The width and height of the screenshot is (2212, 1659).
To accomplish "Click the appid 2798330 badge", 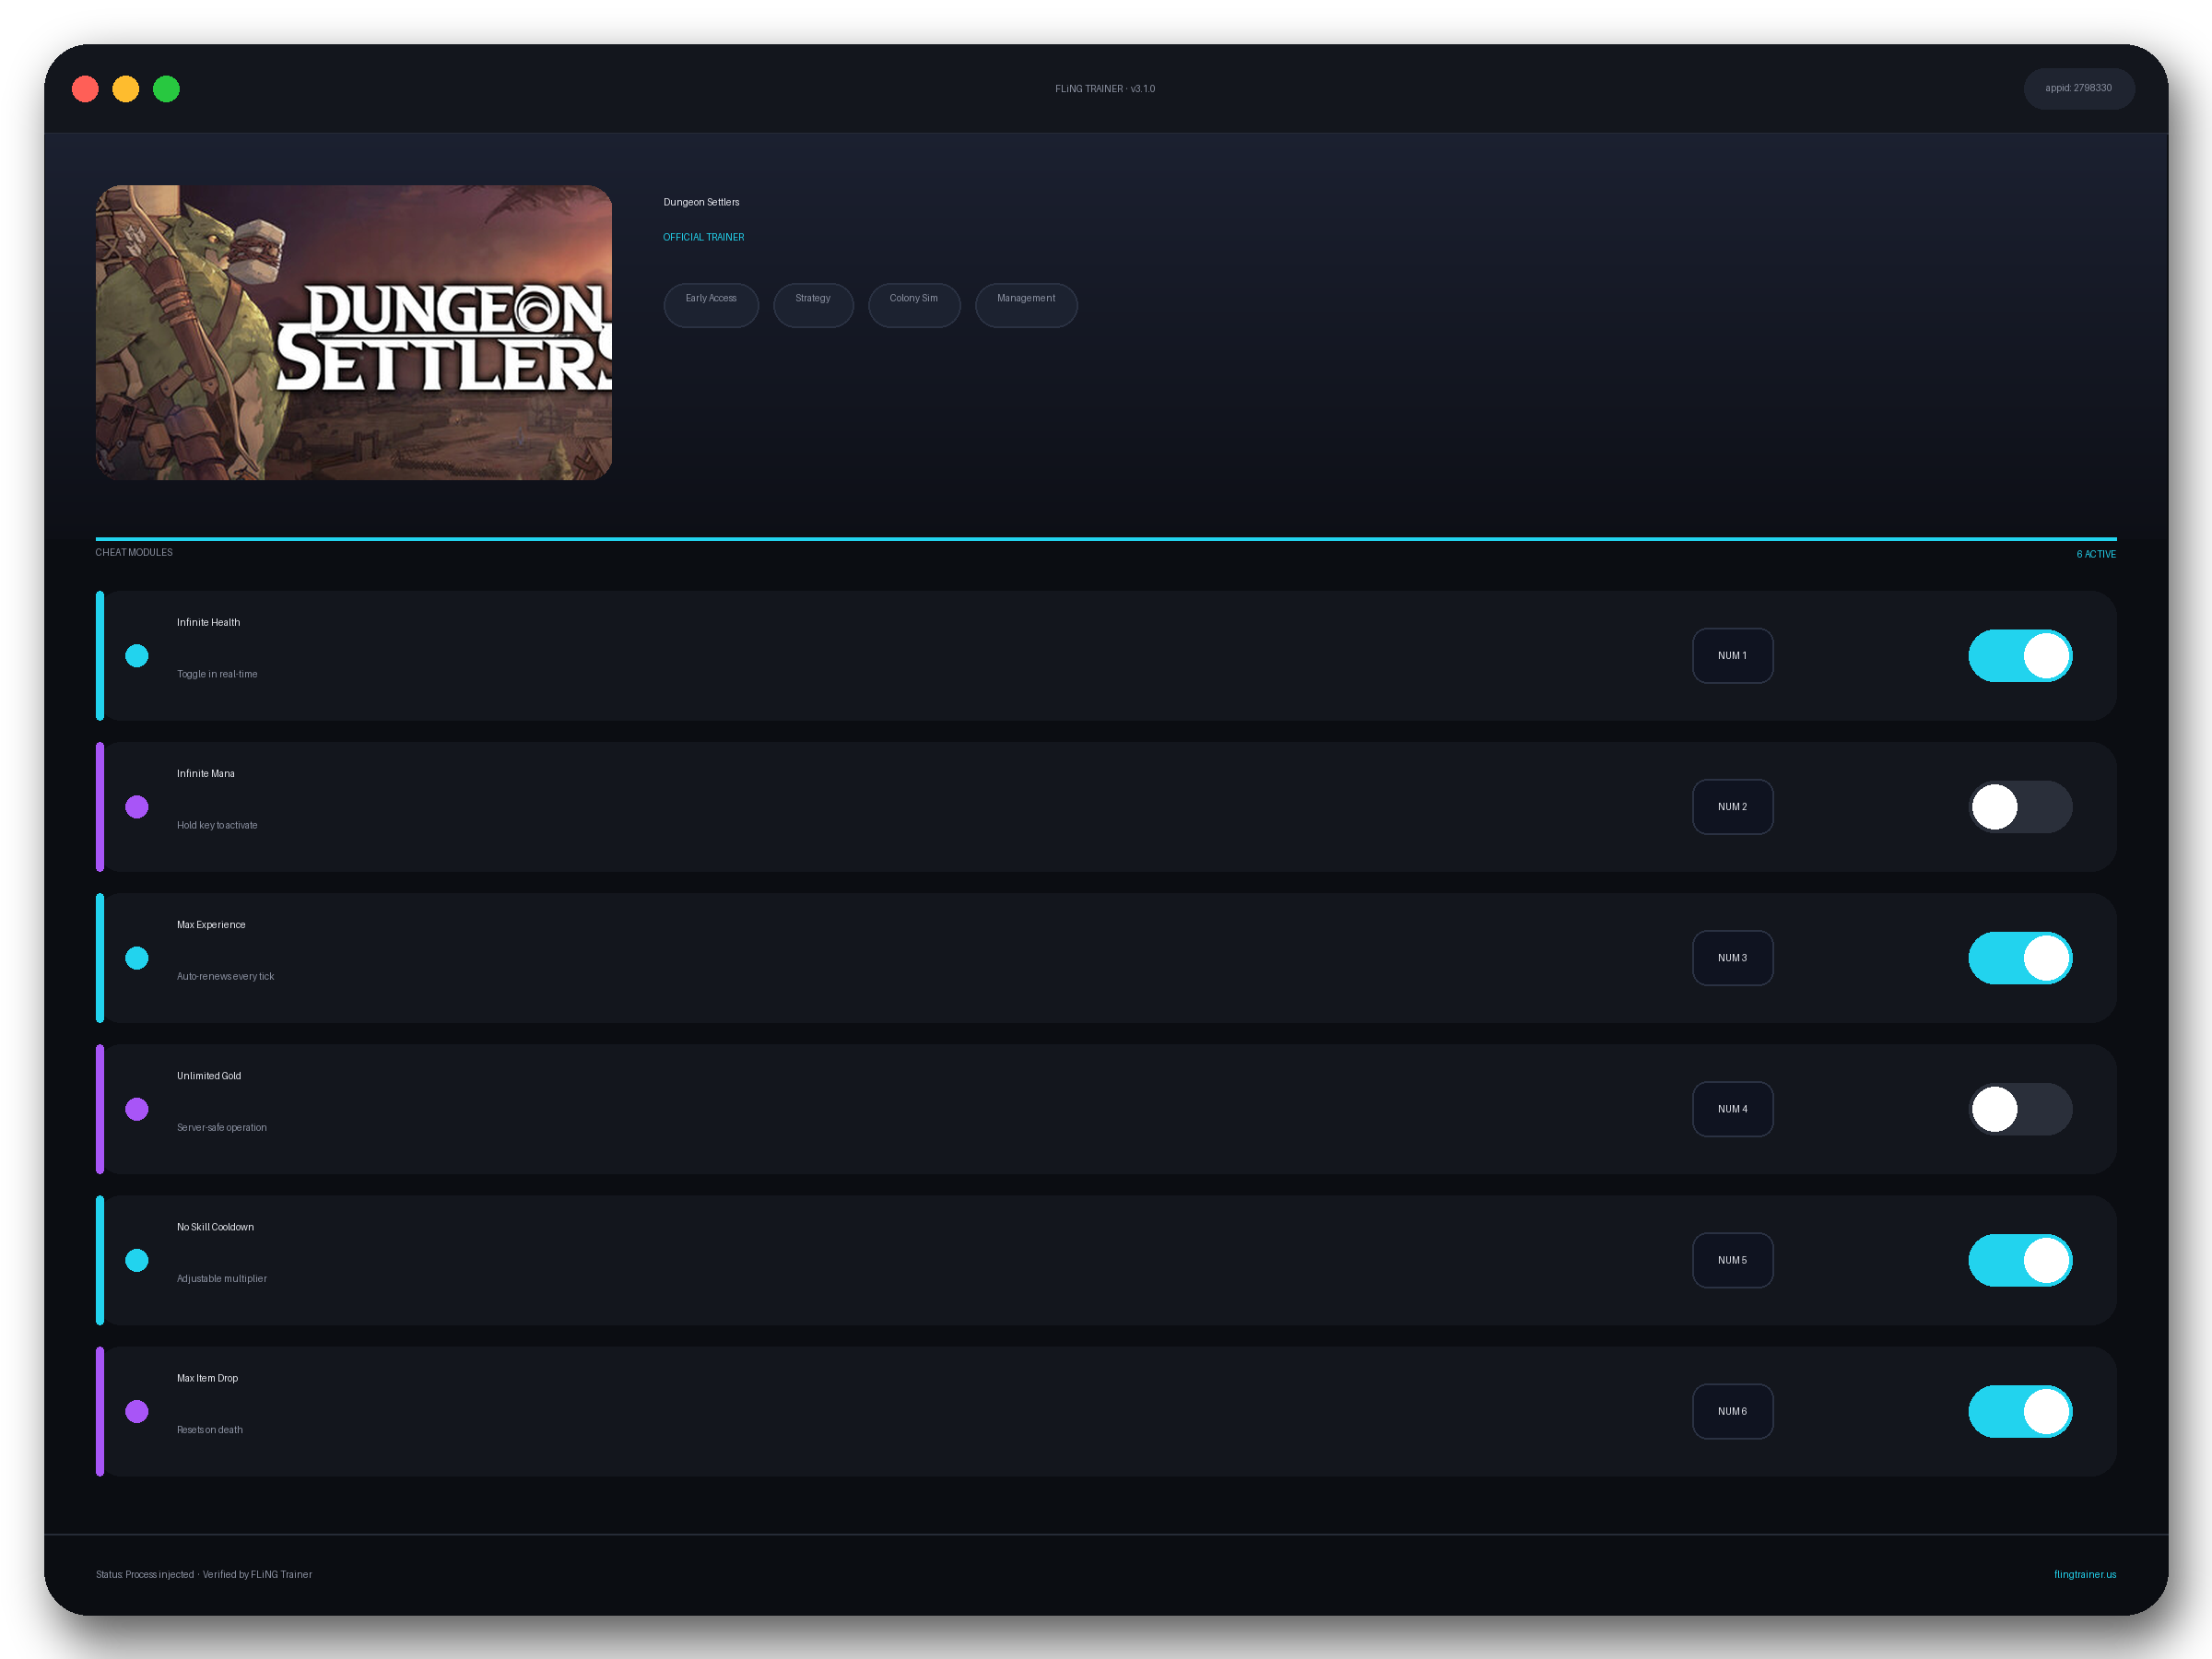I will 2079,88.
